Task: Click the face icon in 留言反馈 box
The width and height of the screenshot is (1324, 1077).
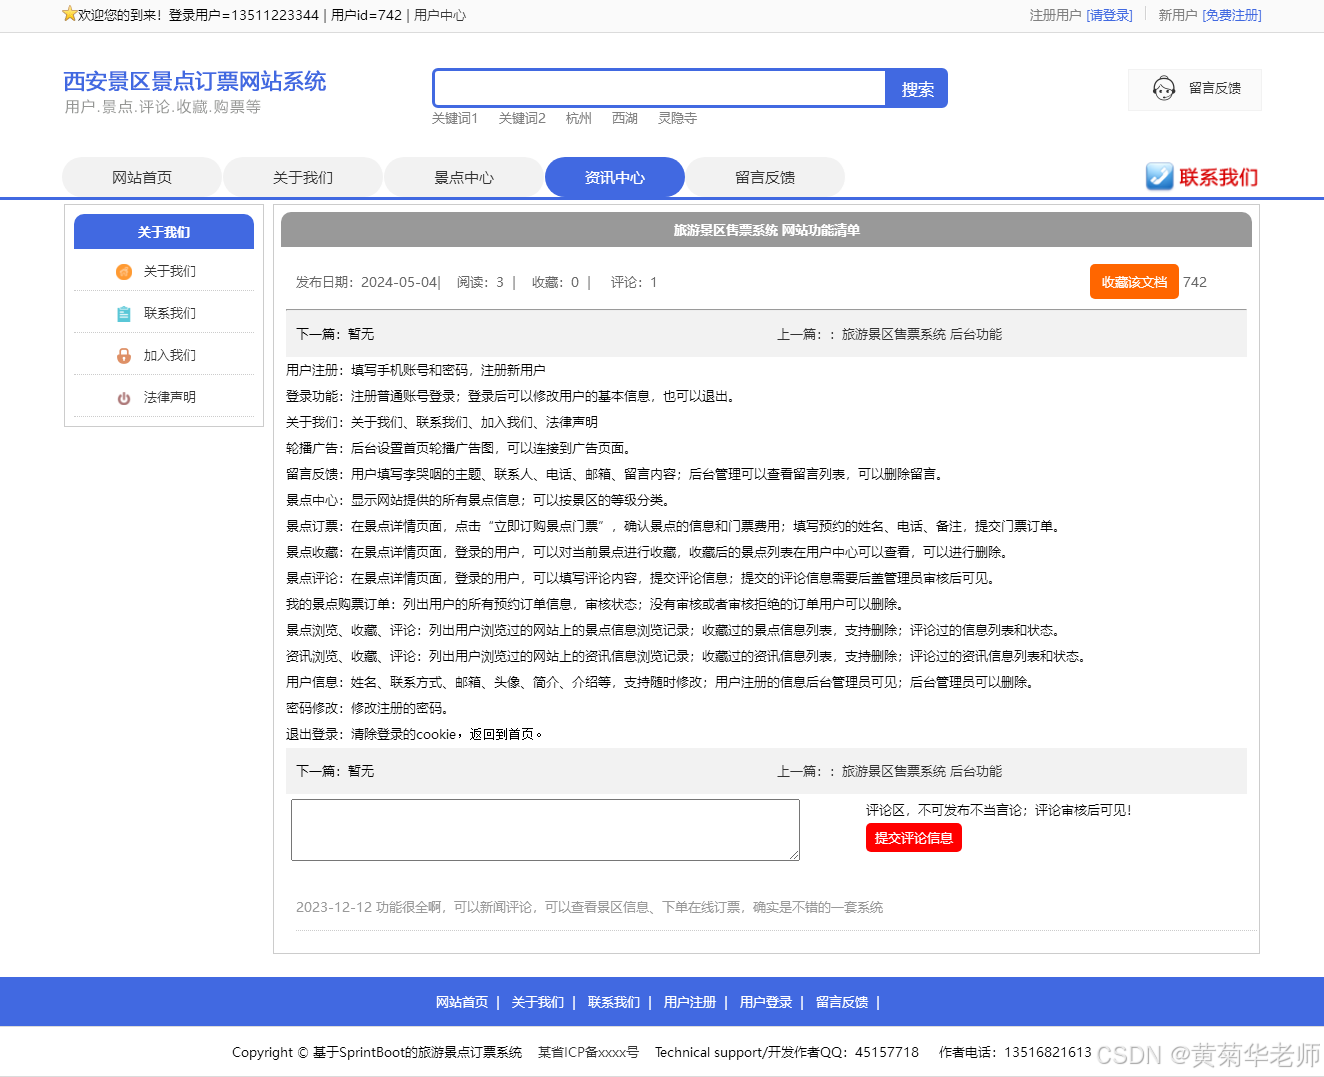Action: (1163, 89)
